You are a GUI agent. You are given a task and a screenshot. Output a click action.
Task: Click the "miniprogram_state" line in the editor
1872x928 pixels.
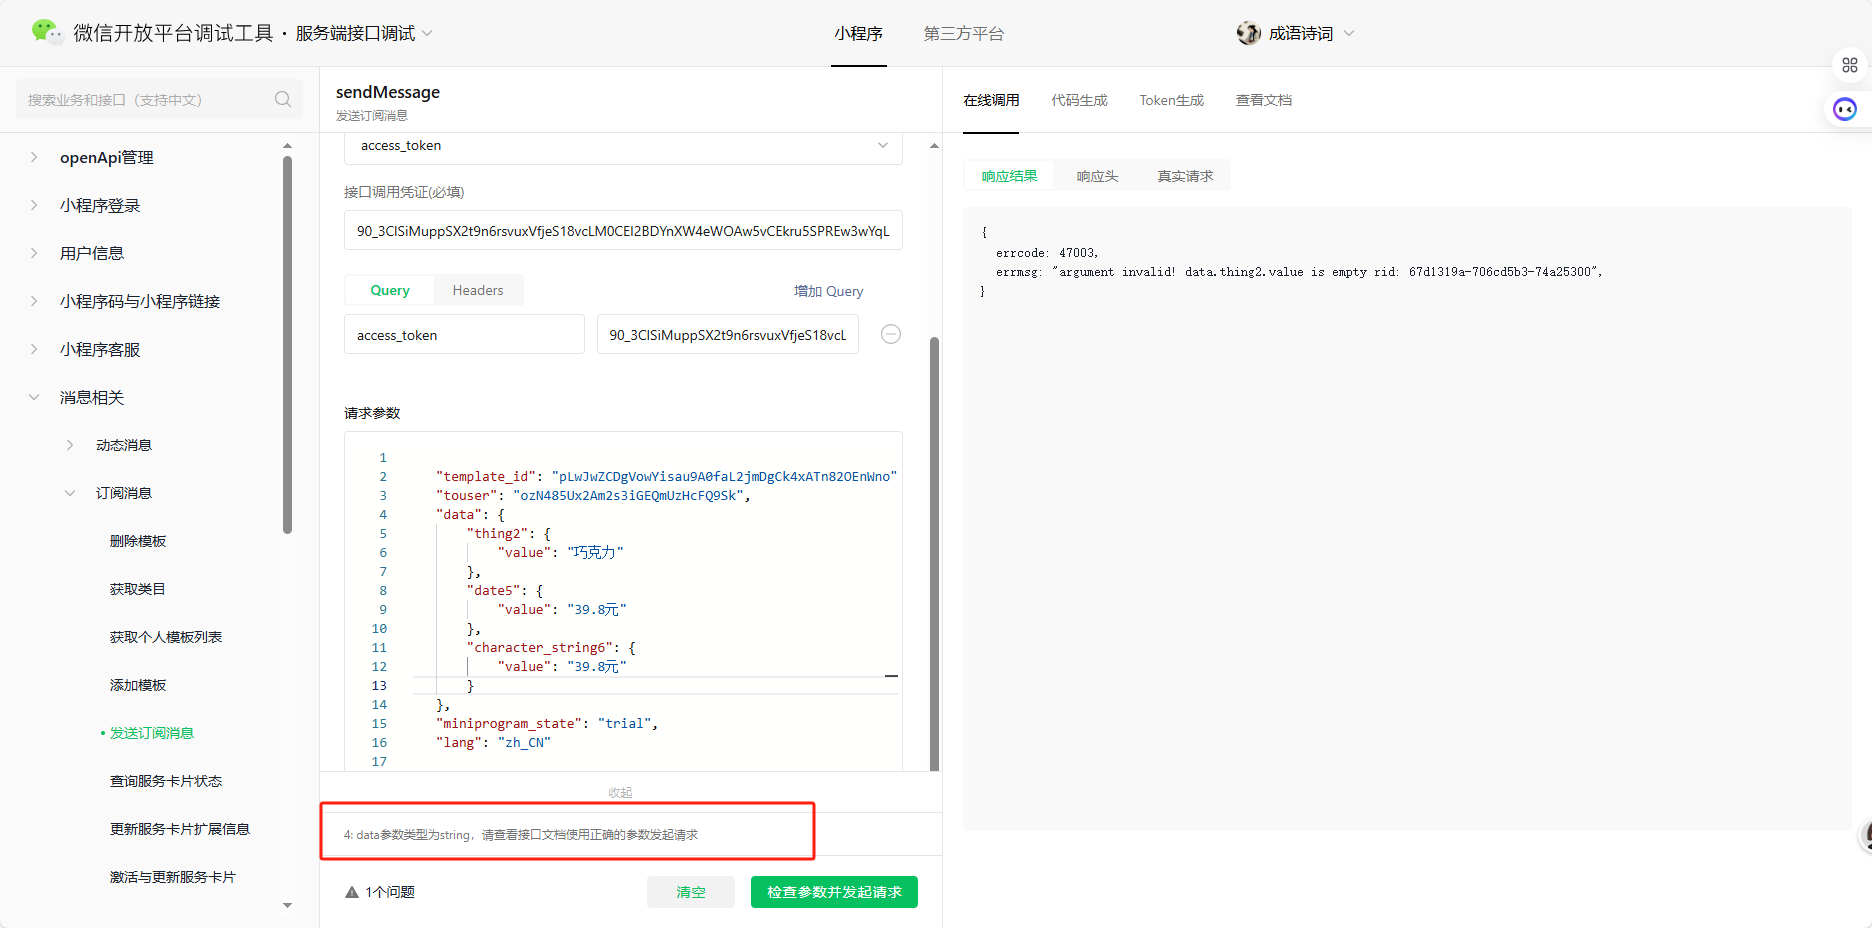pos(547,723)
